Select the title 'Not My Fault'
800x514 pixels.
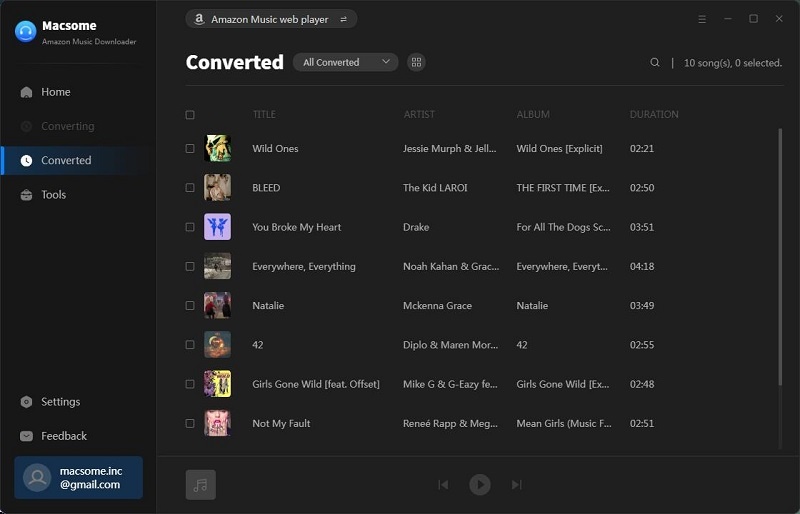pos(281,424)
